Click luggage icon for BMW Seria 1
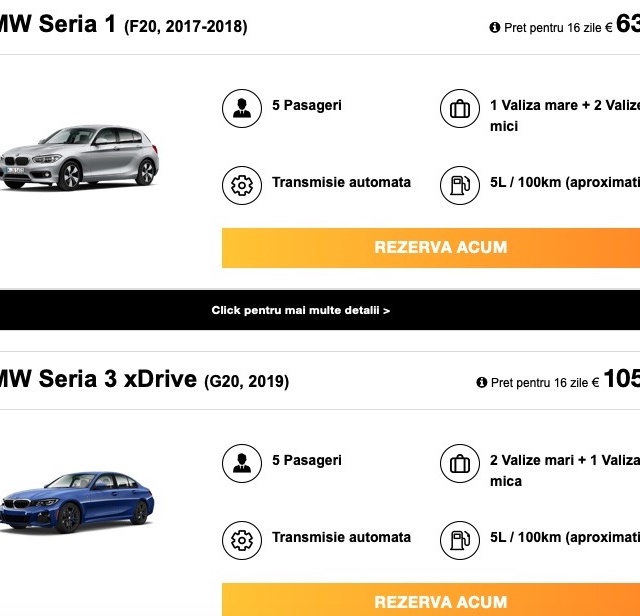This screenshot has height=616, width=640. (x=460, y=108)
